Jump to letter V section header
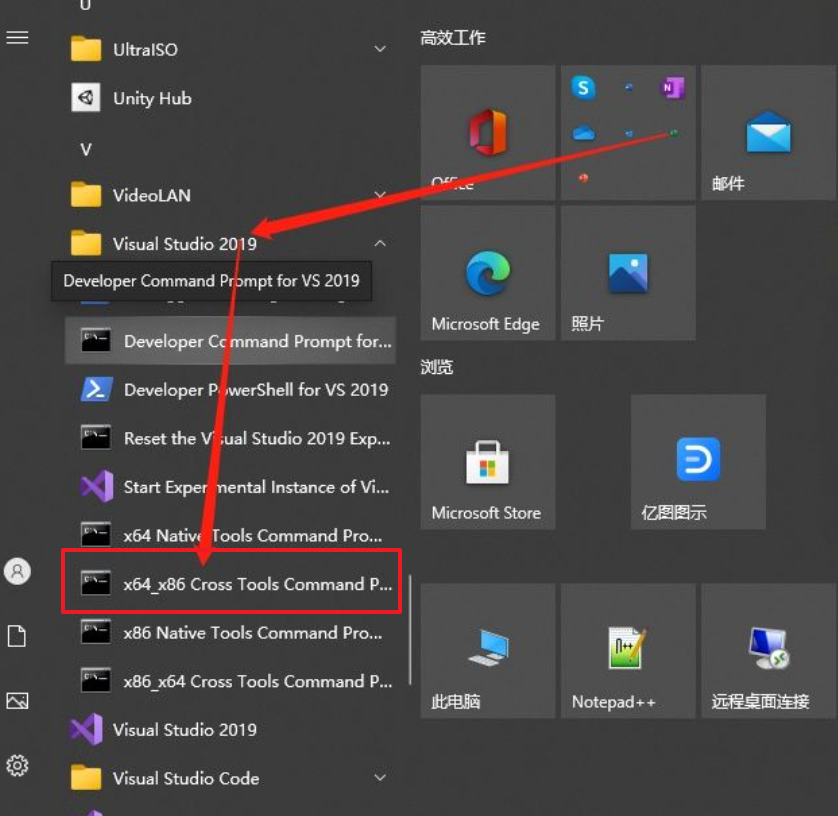This screenshot has height=816, width=838. 86,149
